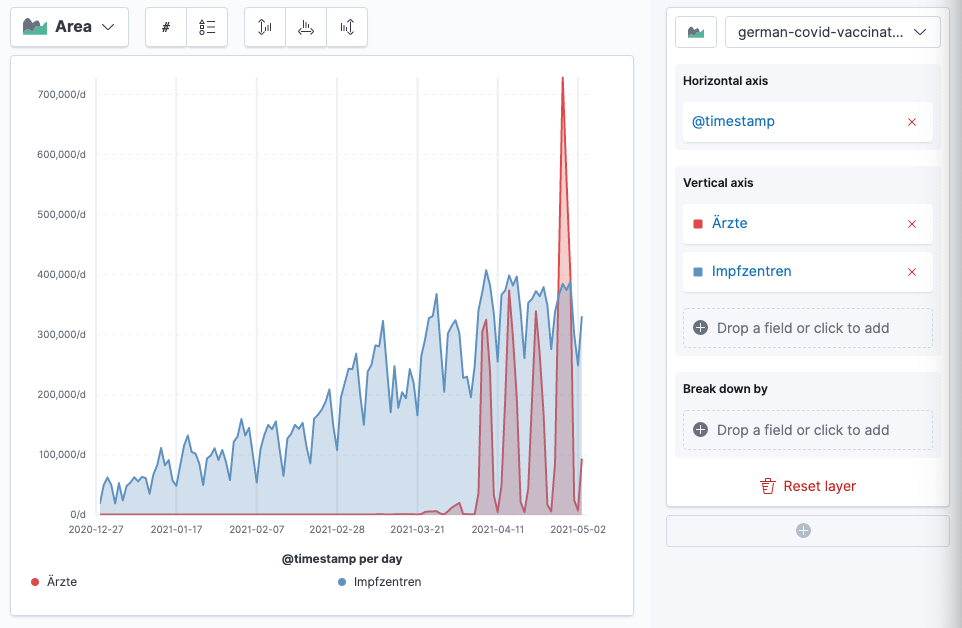Delete the Impfzentren series
Screen dimensions: 962x628
click(x=911, y=272)
